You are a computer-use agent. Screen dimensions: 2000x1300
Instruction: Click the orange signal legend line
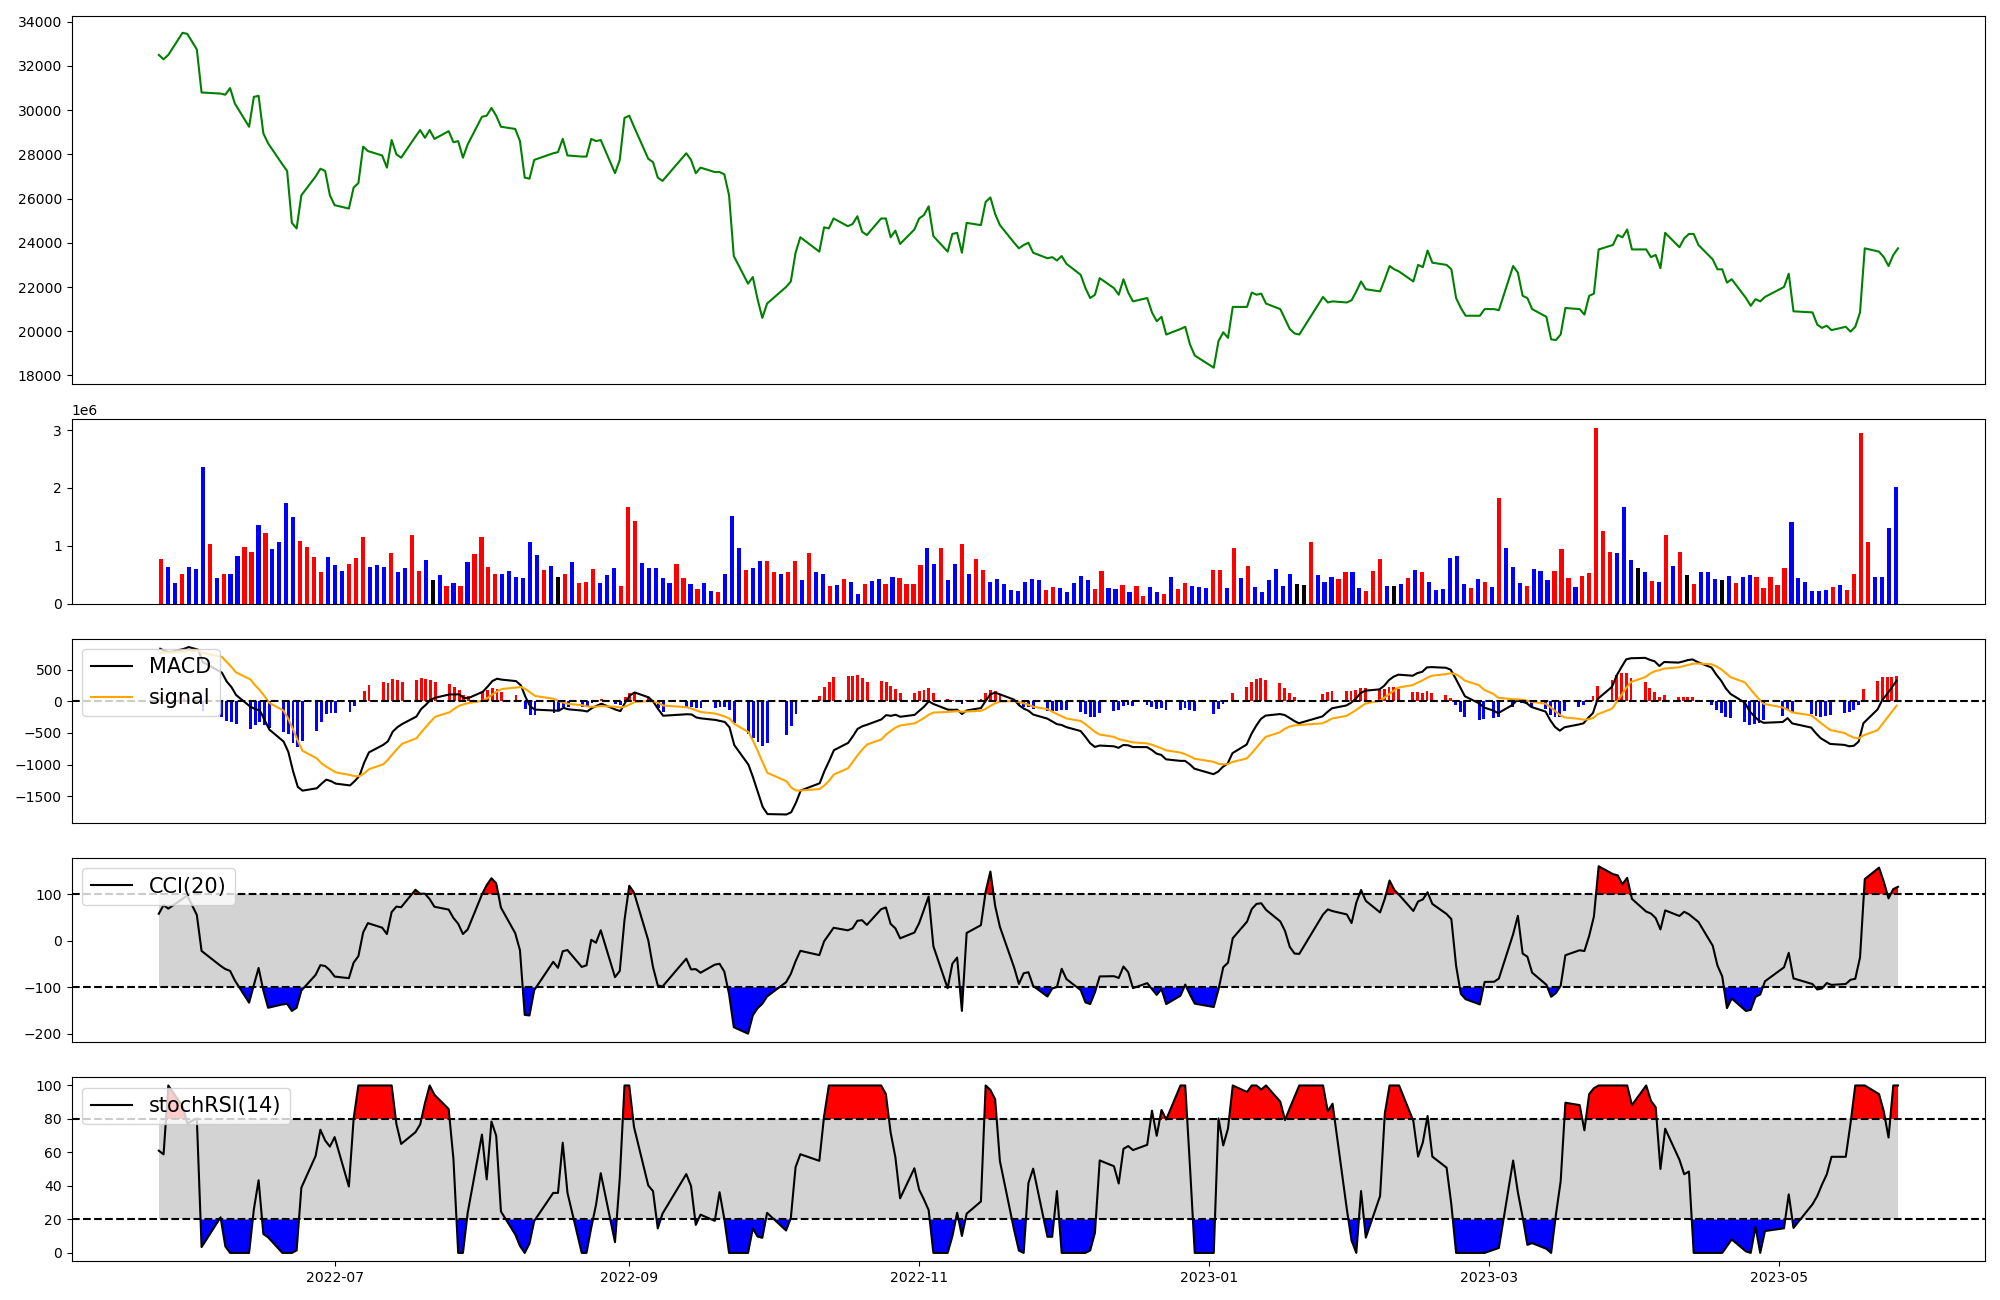pos(111,697)
